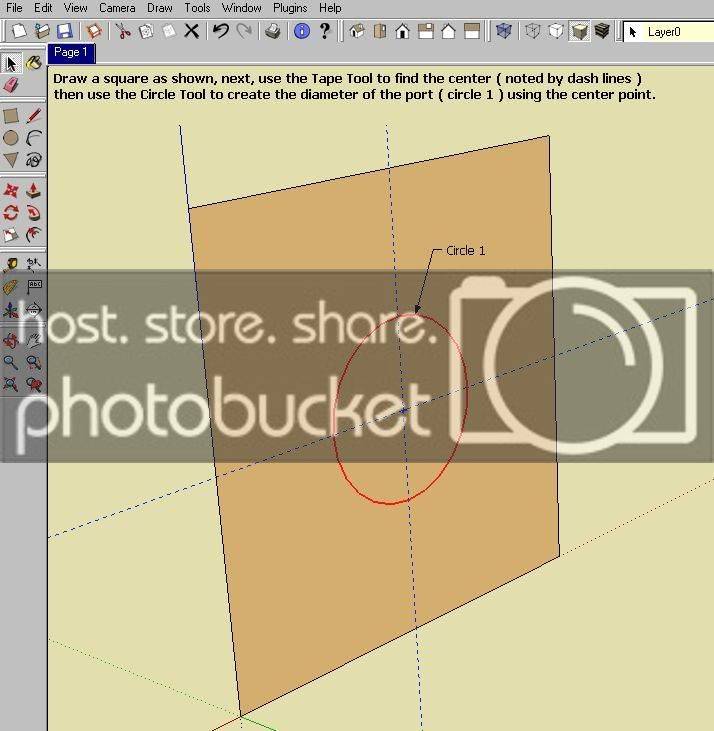Screen dimensions: 714x731
Task: Open the Edit menu
Action: click(43, 8)
